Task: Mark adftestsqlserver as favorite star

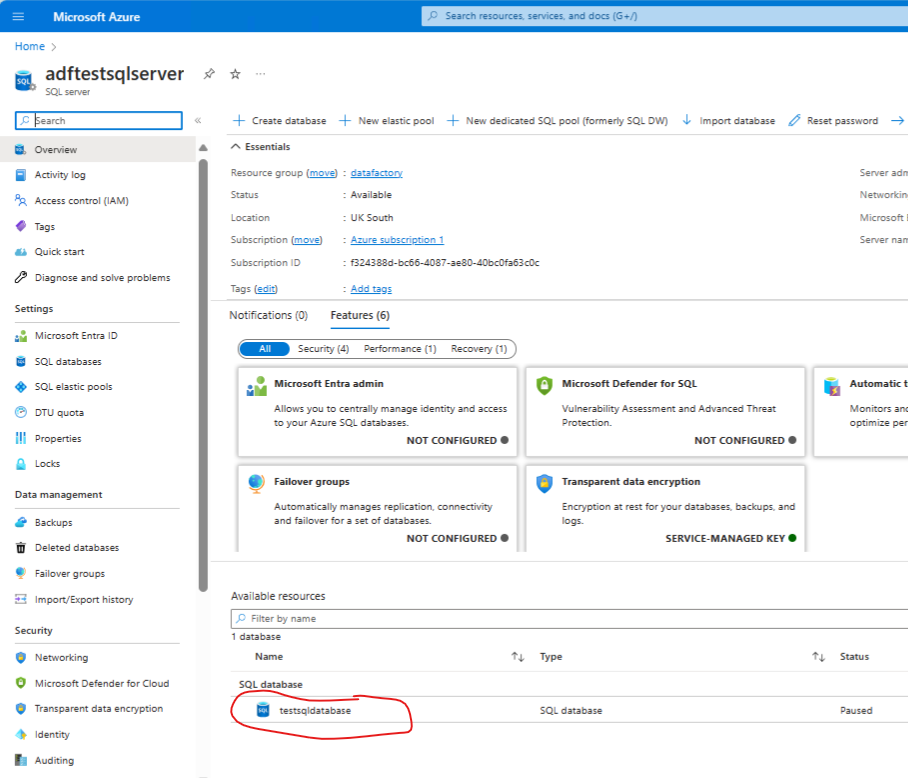Action: pyautogui.click(x=235, y=74)
